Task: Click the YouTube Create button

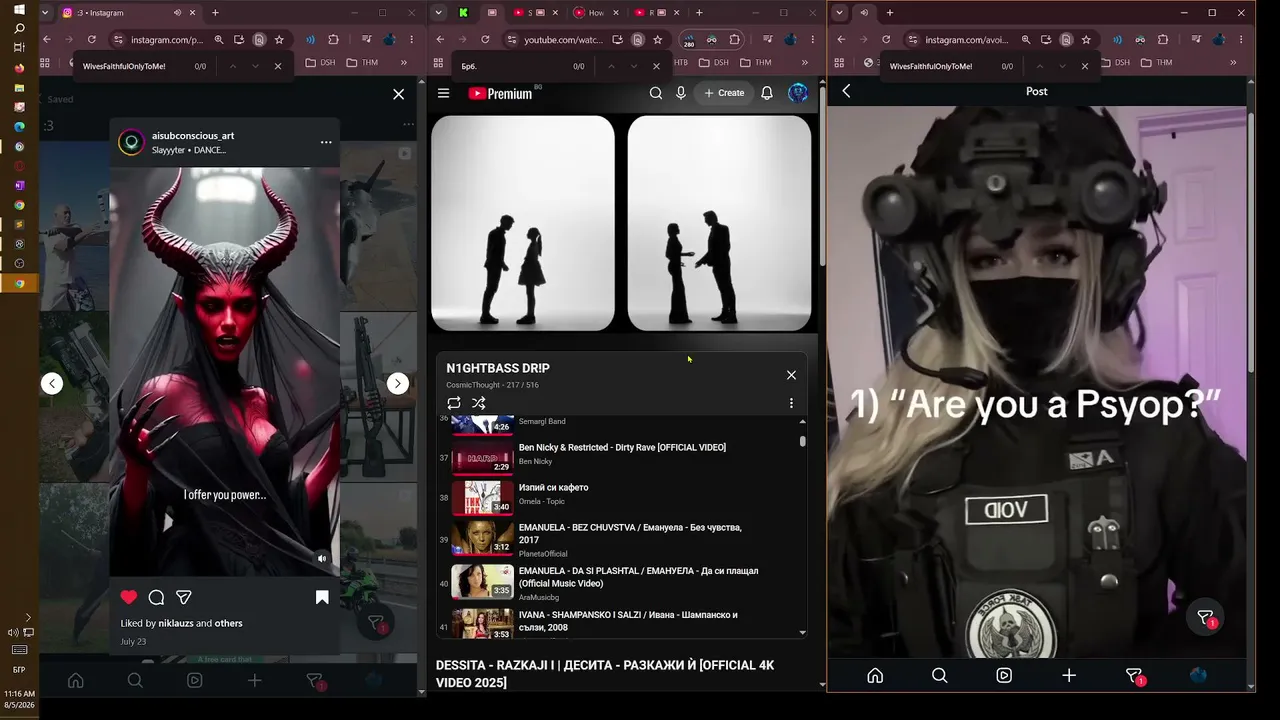Action: coord(724,93)
